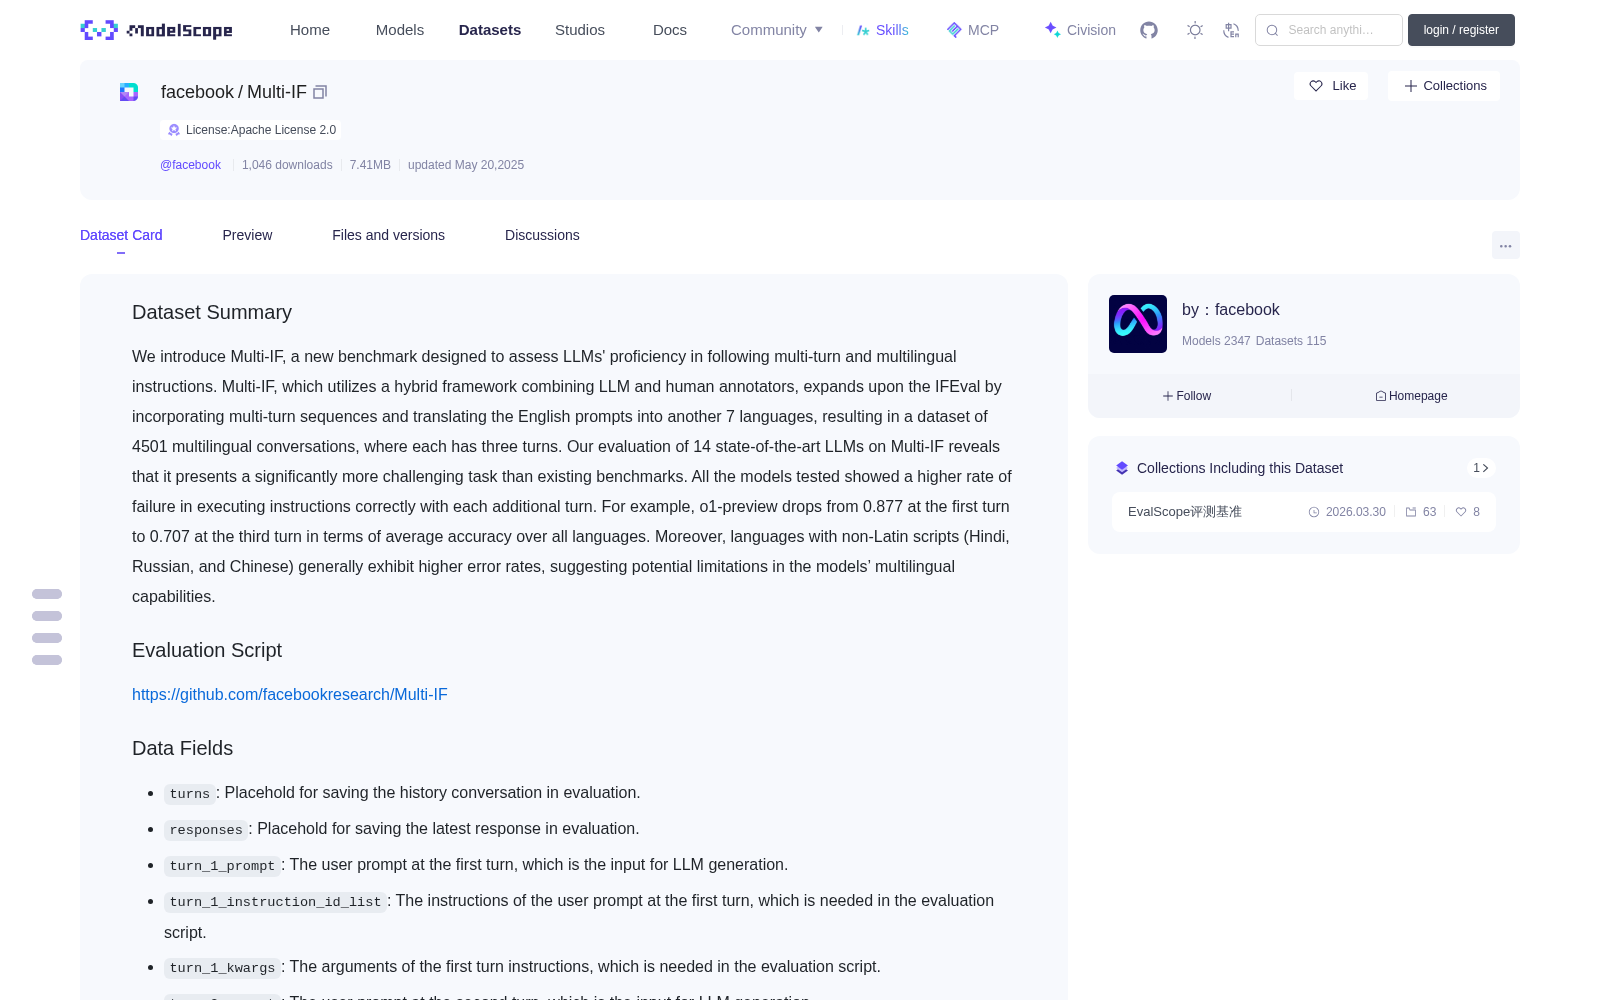The width and height of the screenshot is (1600, 1000).
Task: Open the Skills page
Action: pyautogui.click(x=882, y=30)
